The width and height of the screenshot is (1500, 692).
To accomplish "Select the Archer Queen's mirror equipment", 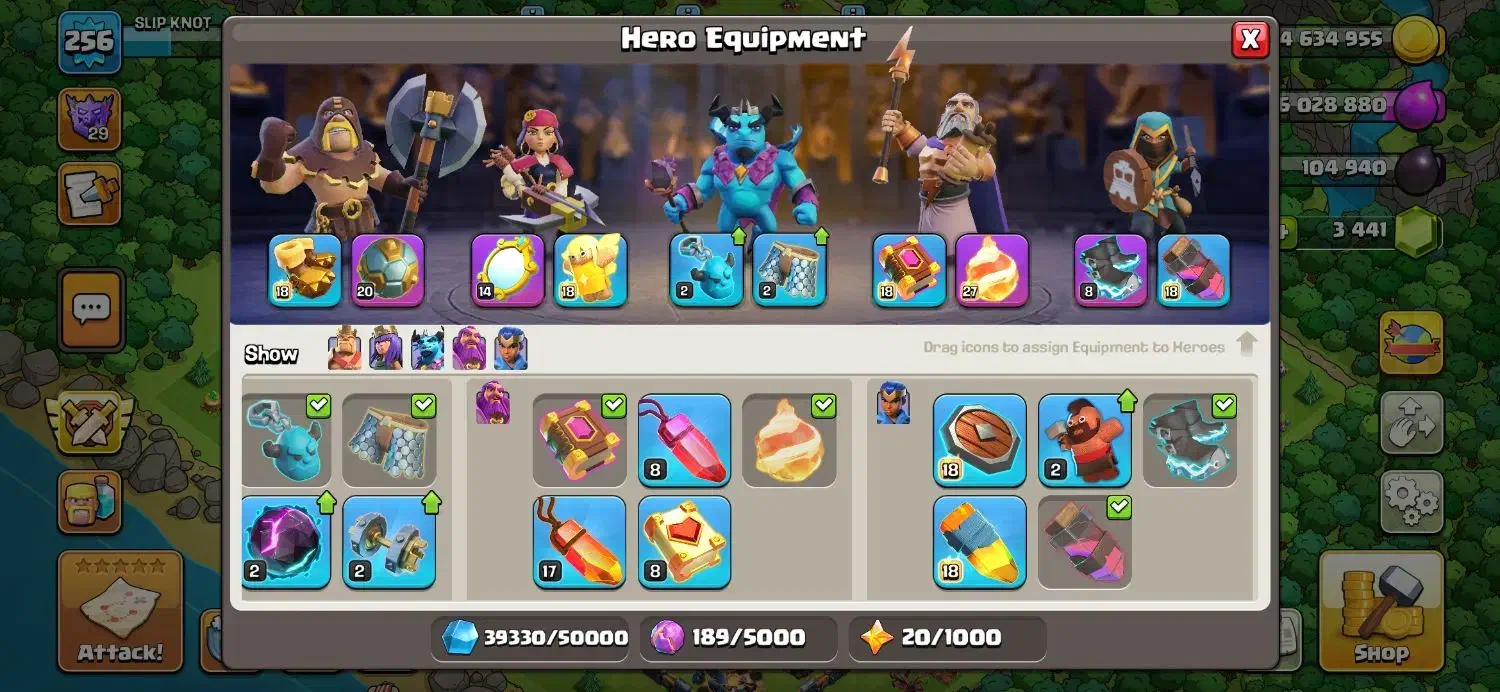I will click(508, 270).
